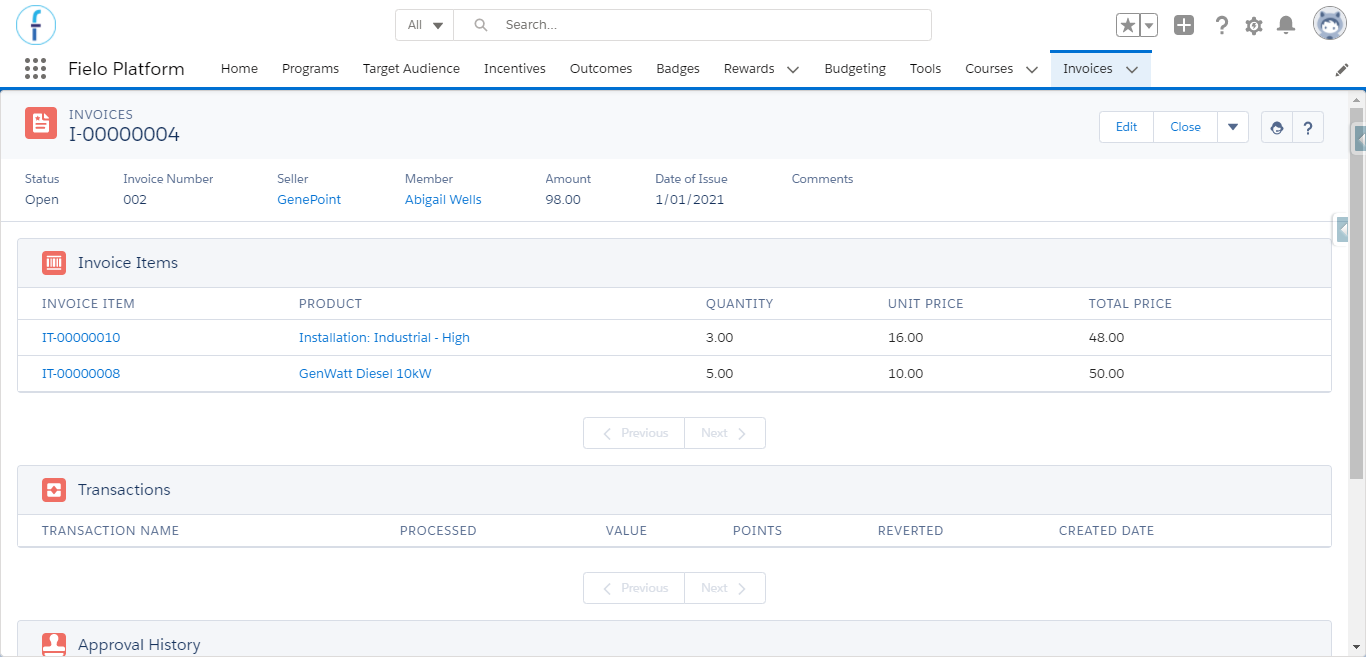1366x657 pixels.
Task: Open the App Launcher grid icon
Action: (x=35, y=69)
